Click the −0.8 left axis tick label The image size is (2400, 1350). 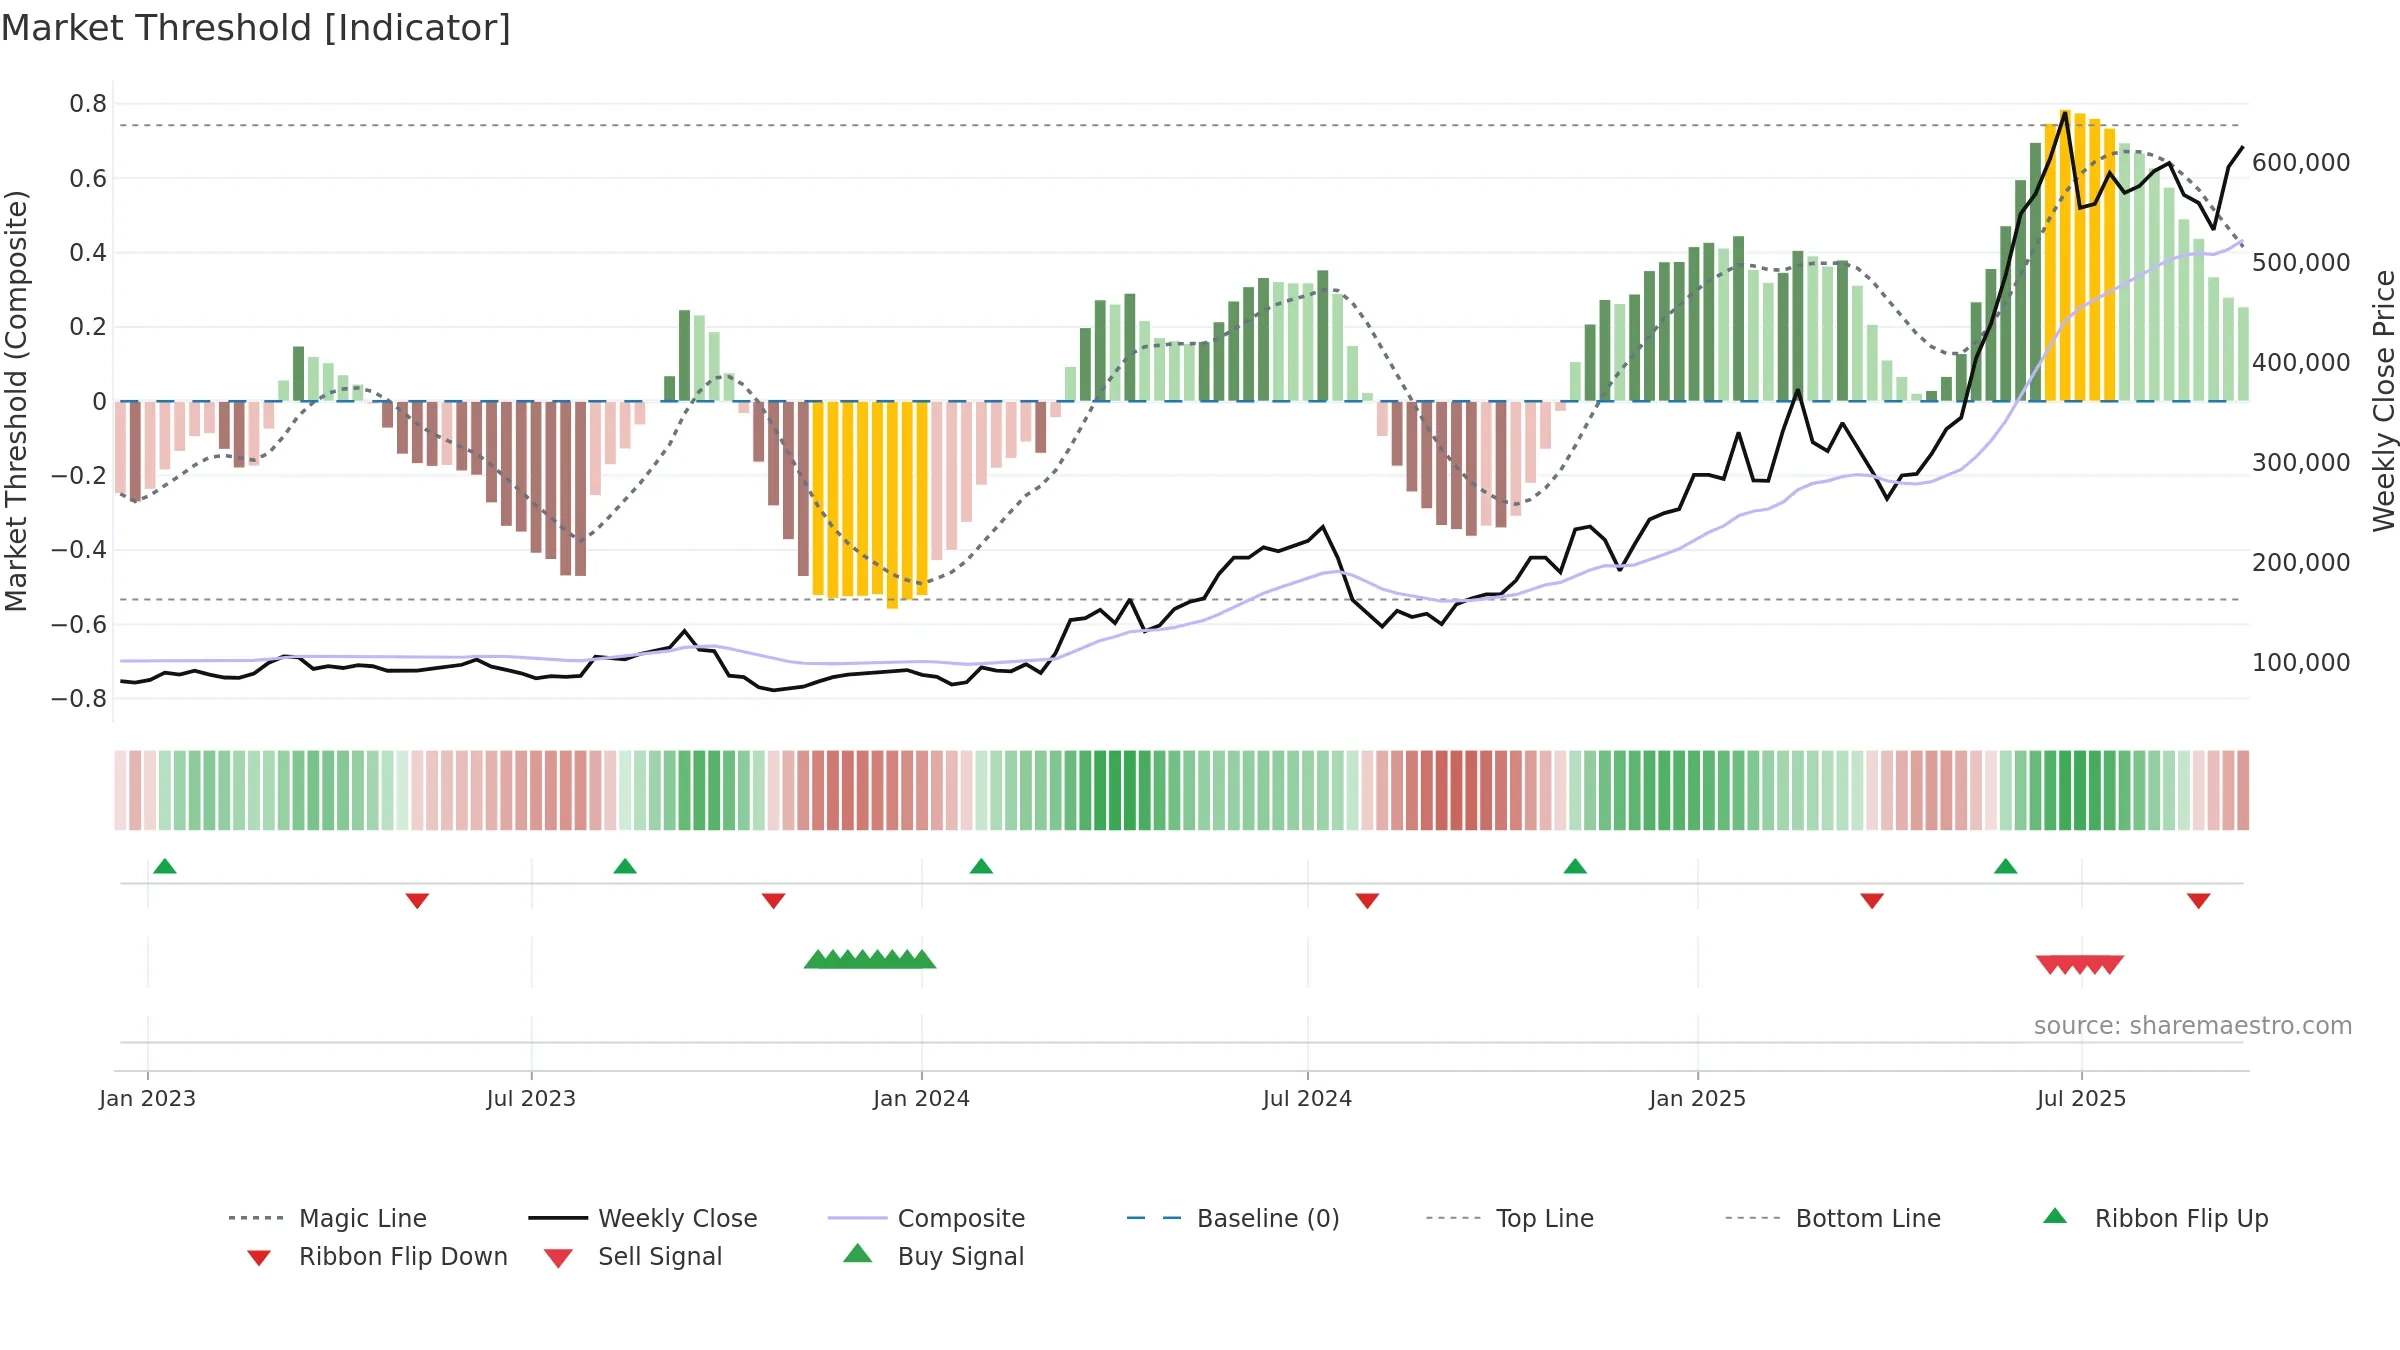click(79, 698)
